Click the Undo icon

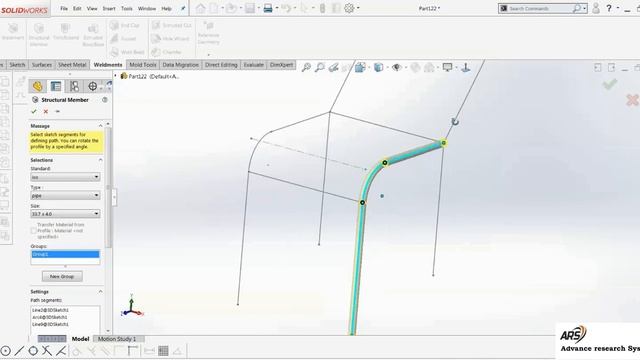coord(286,8)
